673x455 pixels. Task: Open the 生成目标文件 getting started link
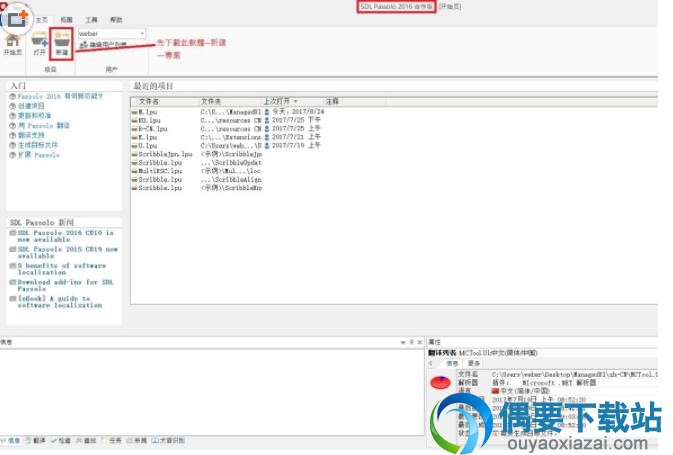[x=37, y=145]
